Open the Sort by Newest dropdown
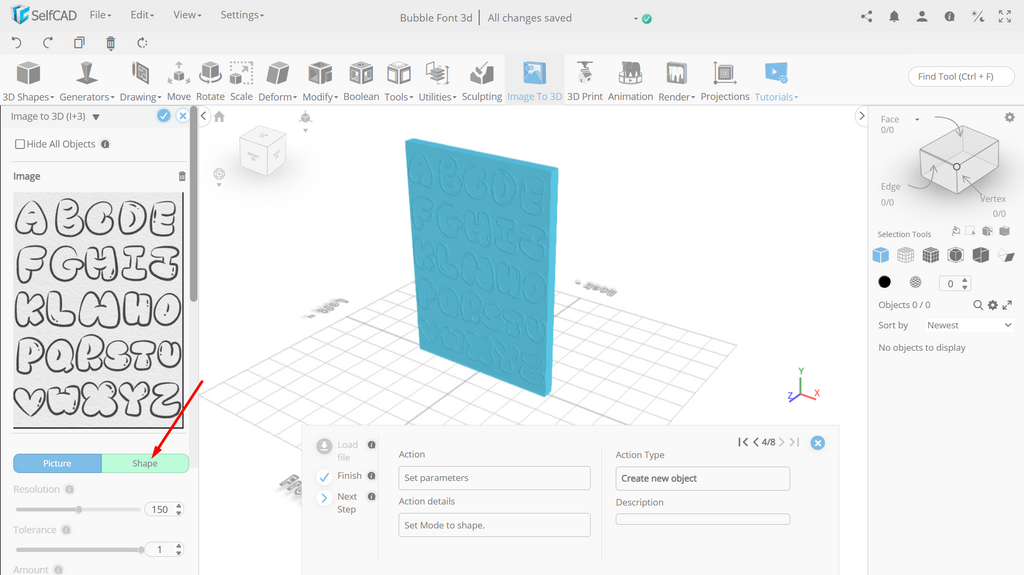This screenshot has width=1024, height=575. tap(968, 325)
